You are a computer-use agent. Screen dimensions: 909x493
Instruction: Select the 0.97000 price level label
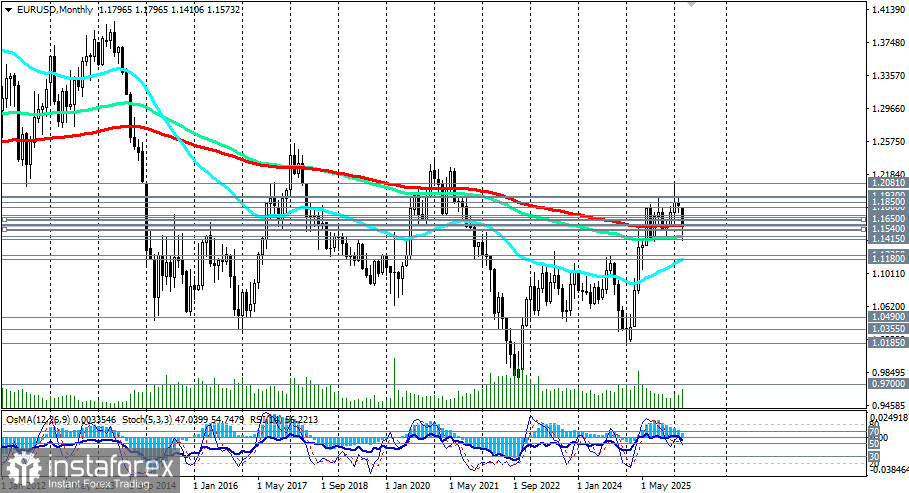pyautogui.click(x=888, y=384)
